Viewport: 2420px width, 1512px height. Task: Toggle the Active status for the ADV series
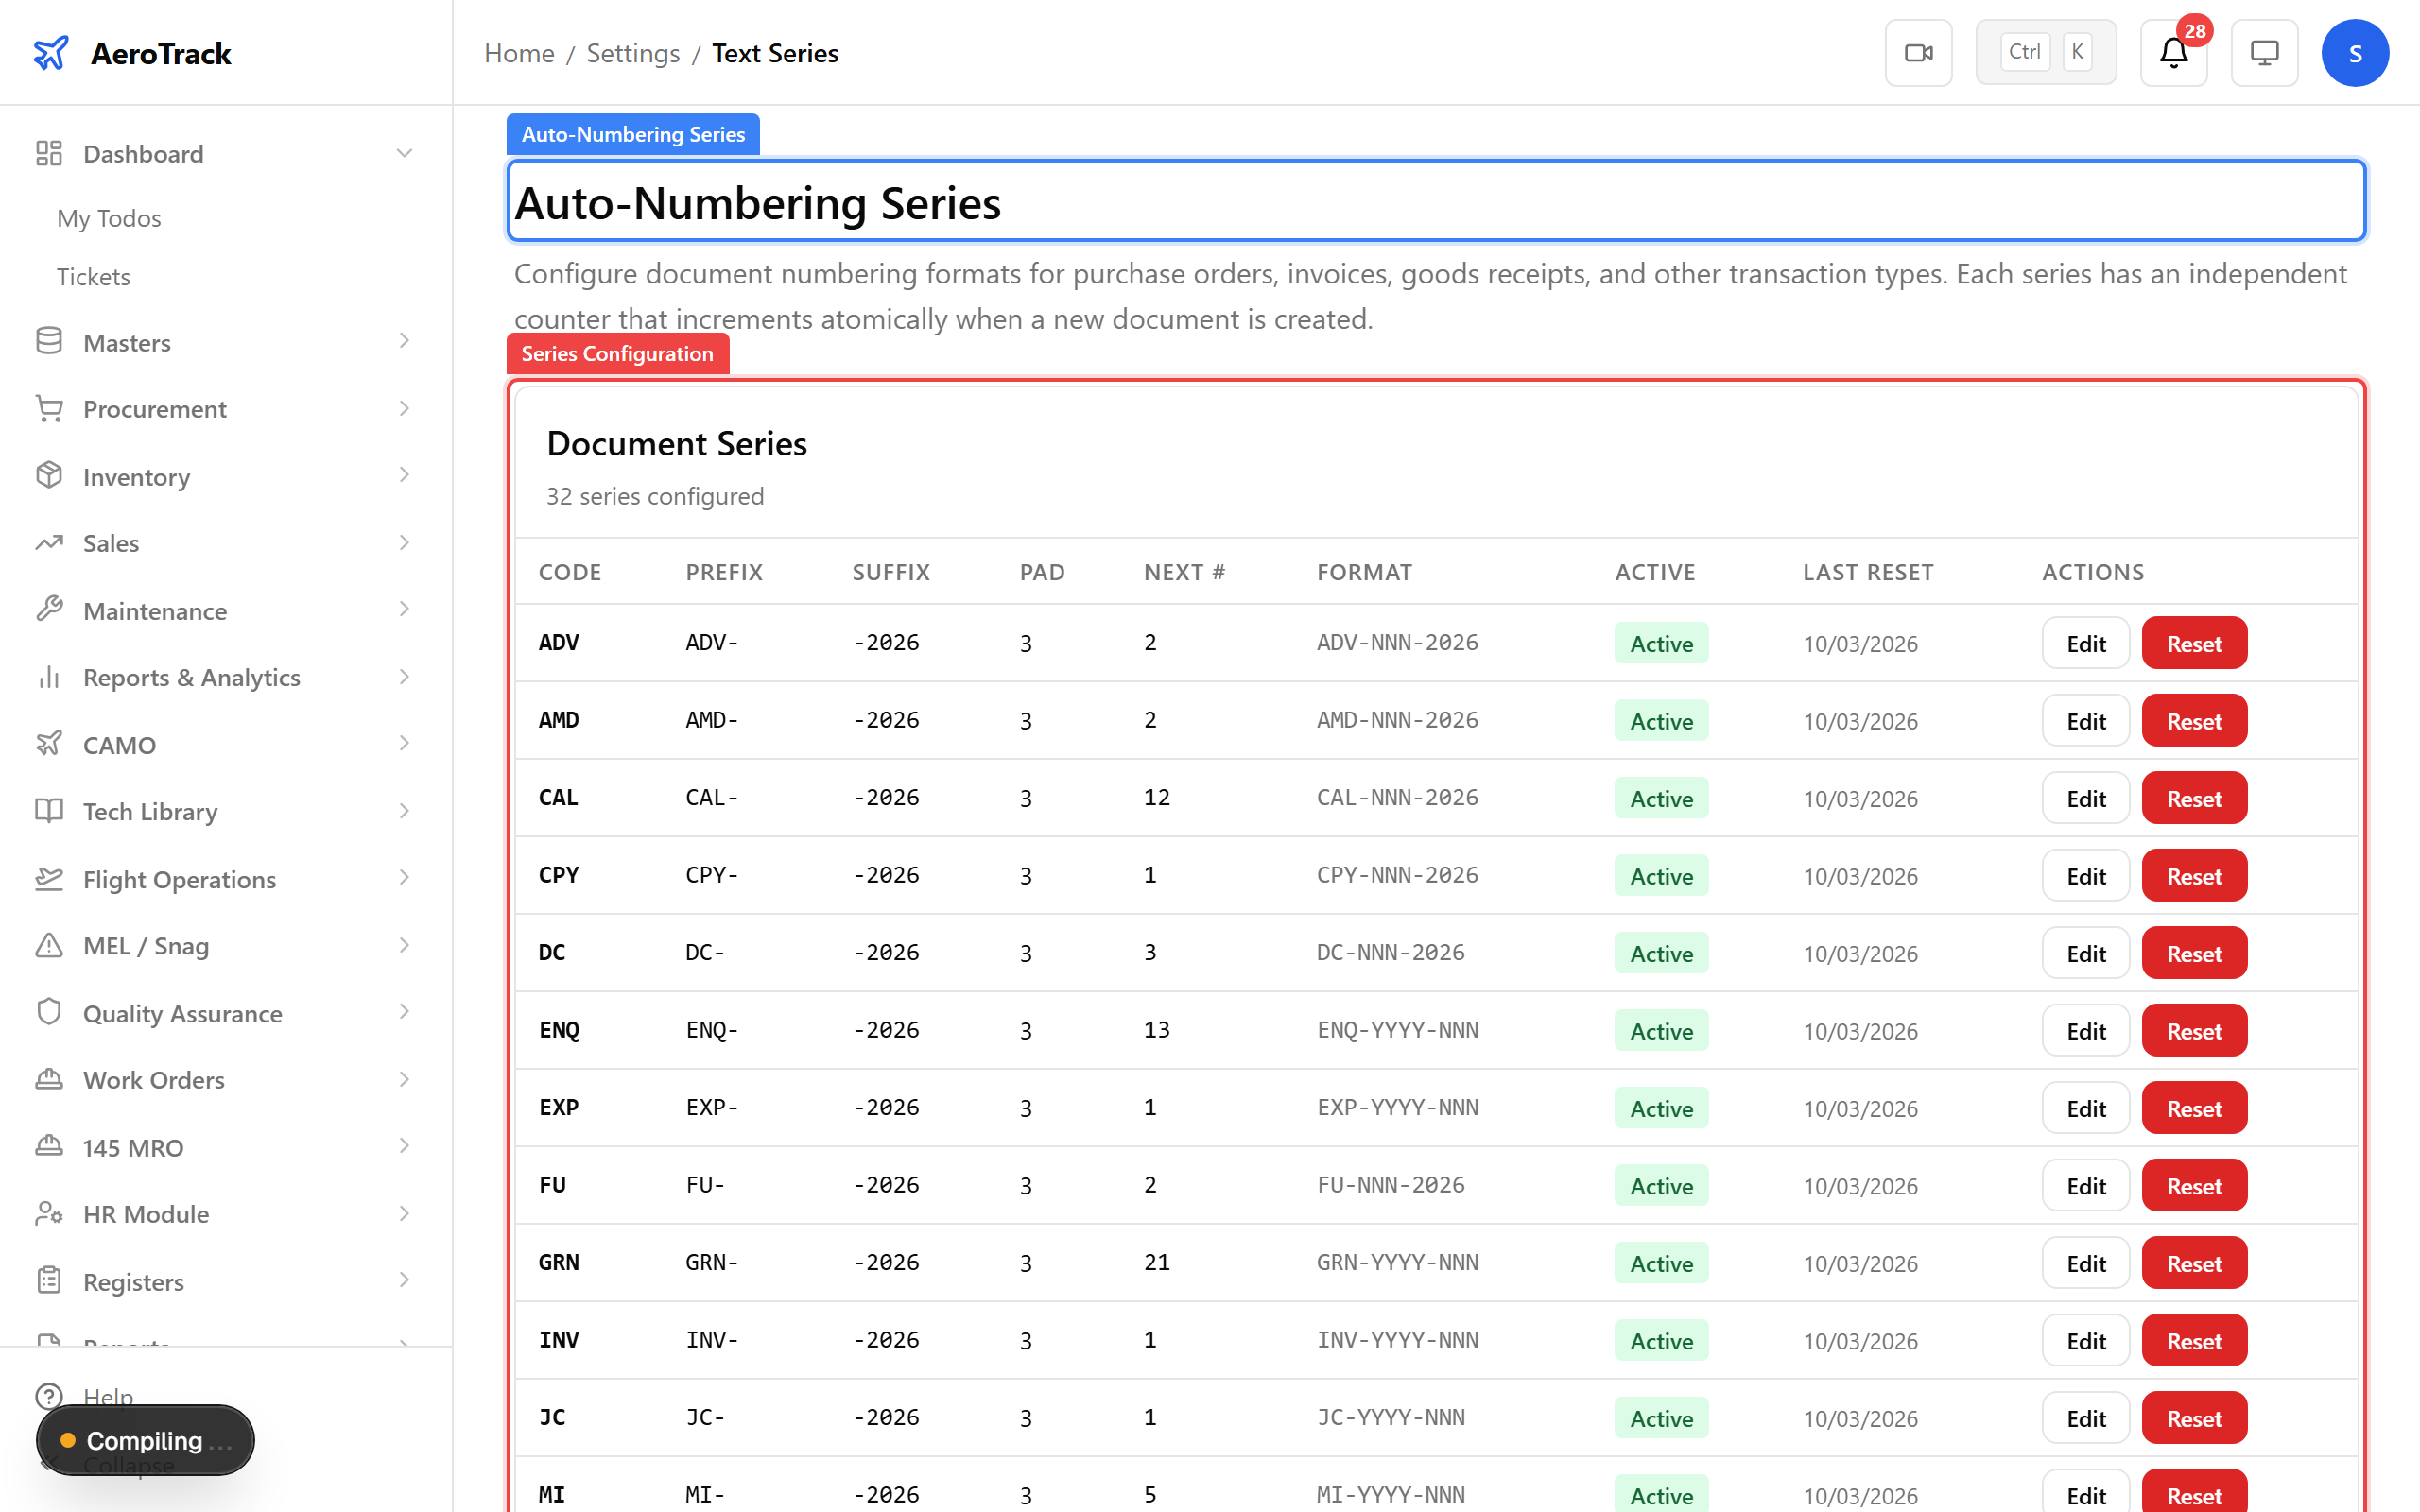pos(1660,643)
